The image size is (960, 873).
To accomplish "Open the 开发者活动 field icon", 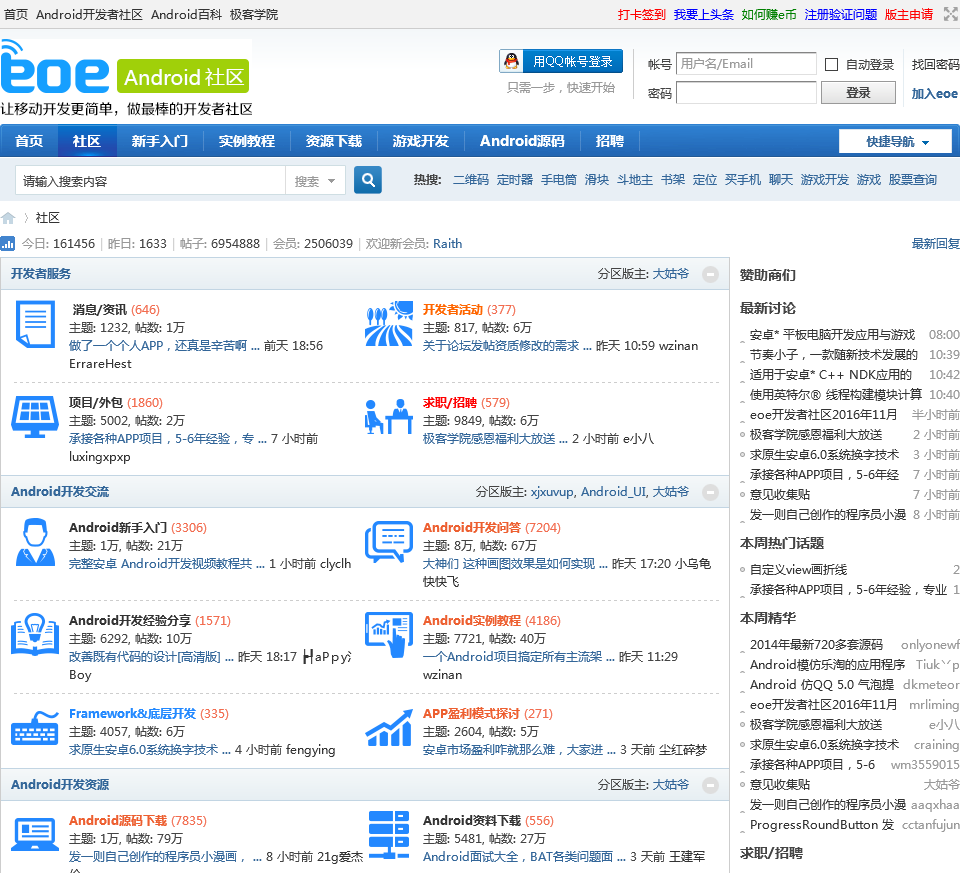I will (389, 324).
